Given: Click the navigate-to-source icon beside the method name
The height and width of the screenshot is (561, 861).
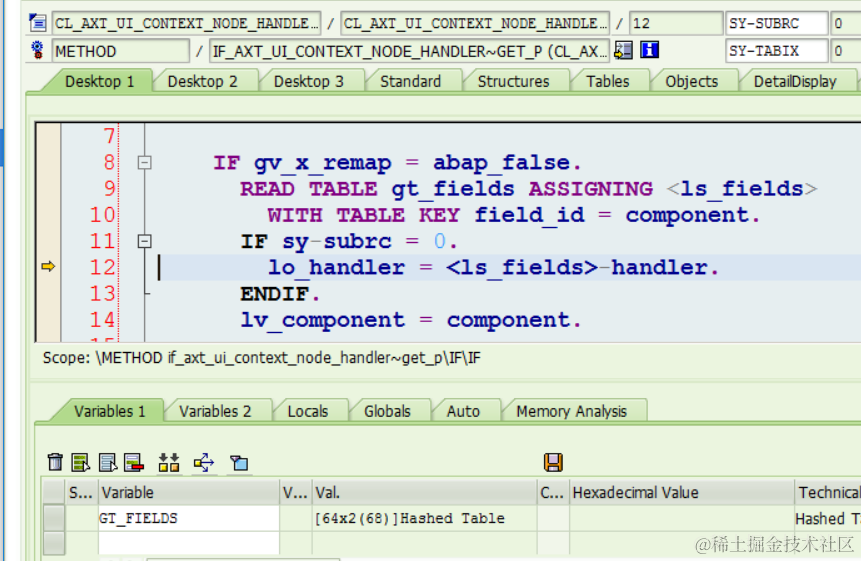Looking at the screenshot, I should tap(623, 51).
